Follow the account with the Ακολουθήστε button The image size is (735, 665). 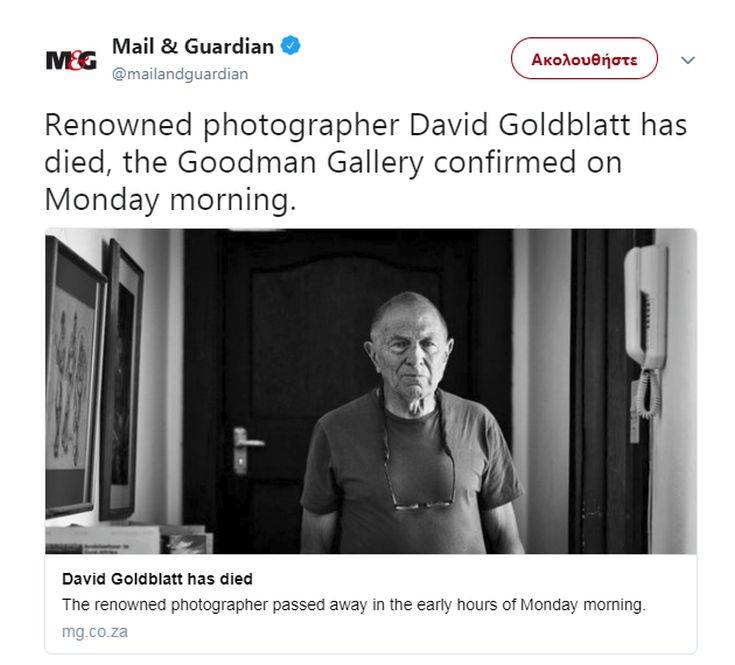tap(584, 59)
